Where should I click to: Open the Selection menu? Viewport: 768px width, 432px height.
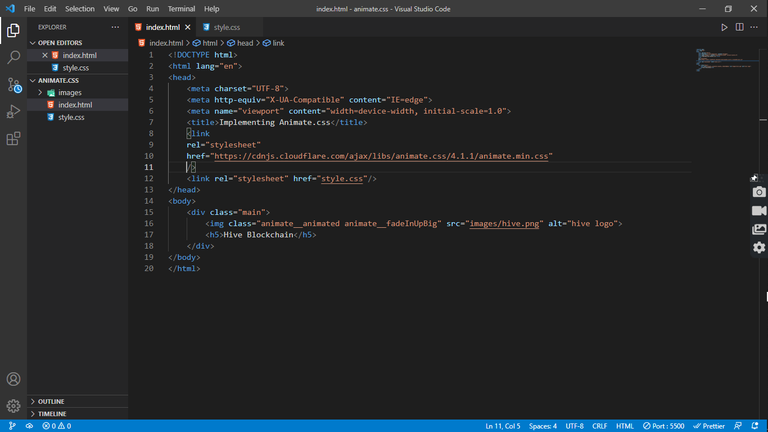tap(80, 9)
